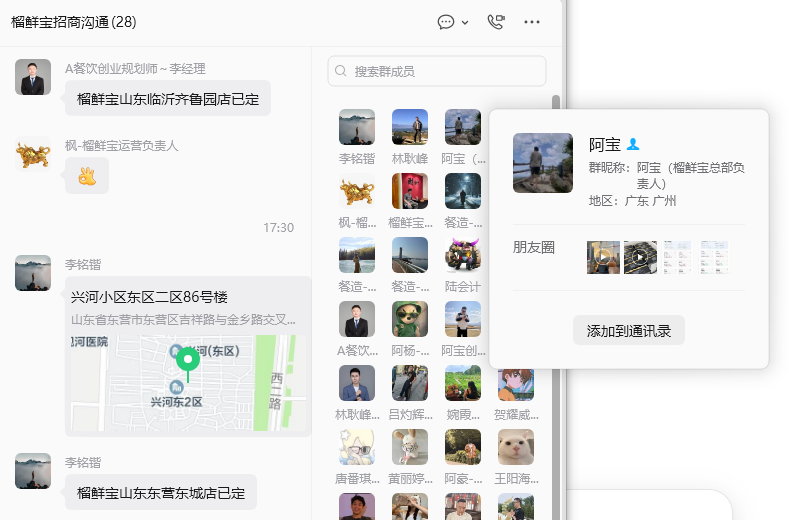Click message 榴鲜宝山东临沂齐鲁园店已定
789x520 pixels.
click(168, 99)
